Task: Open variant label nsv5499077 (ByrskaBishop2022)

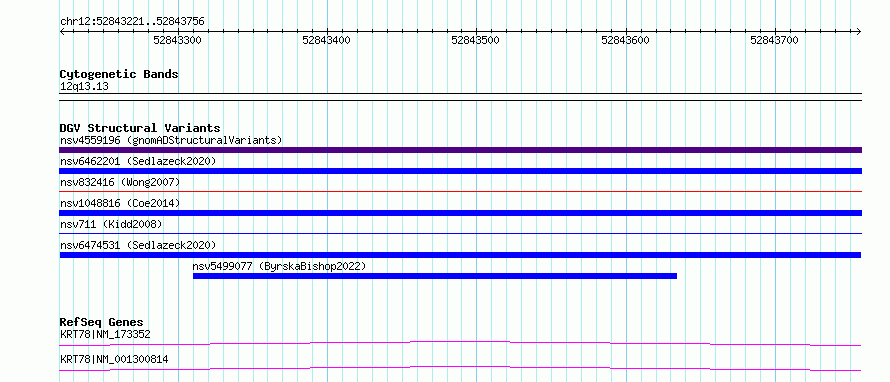Action: (x=279, y=266)
